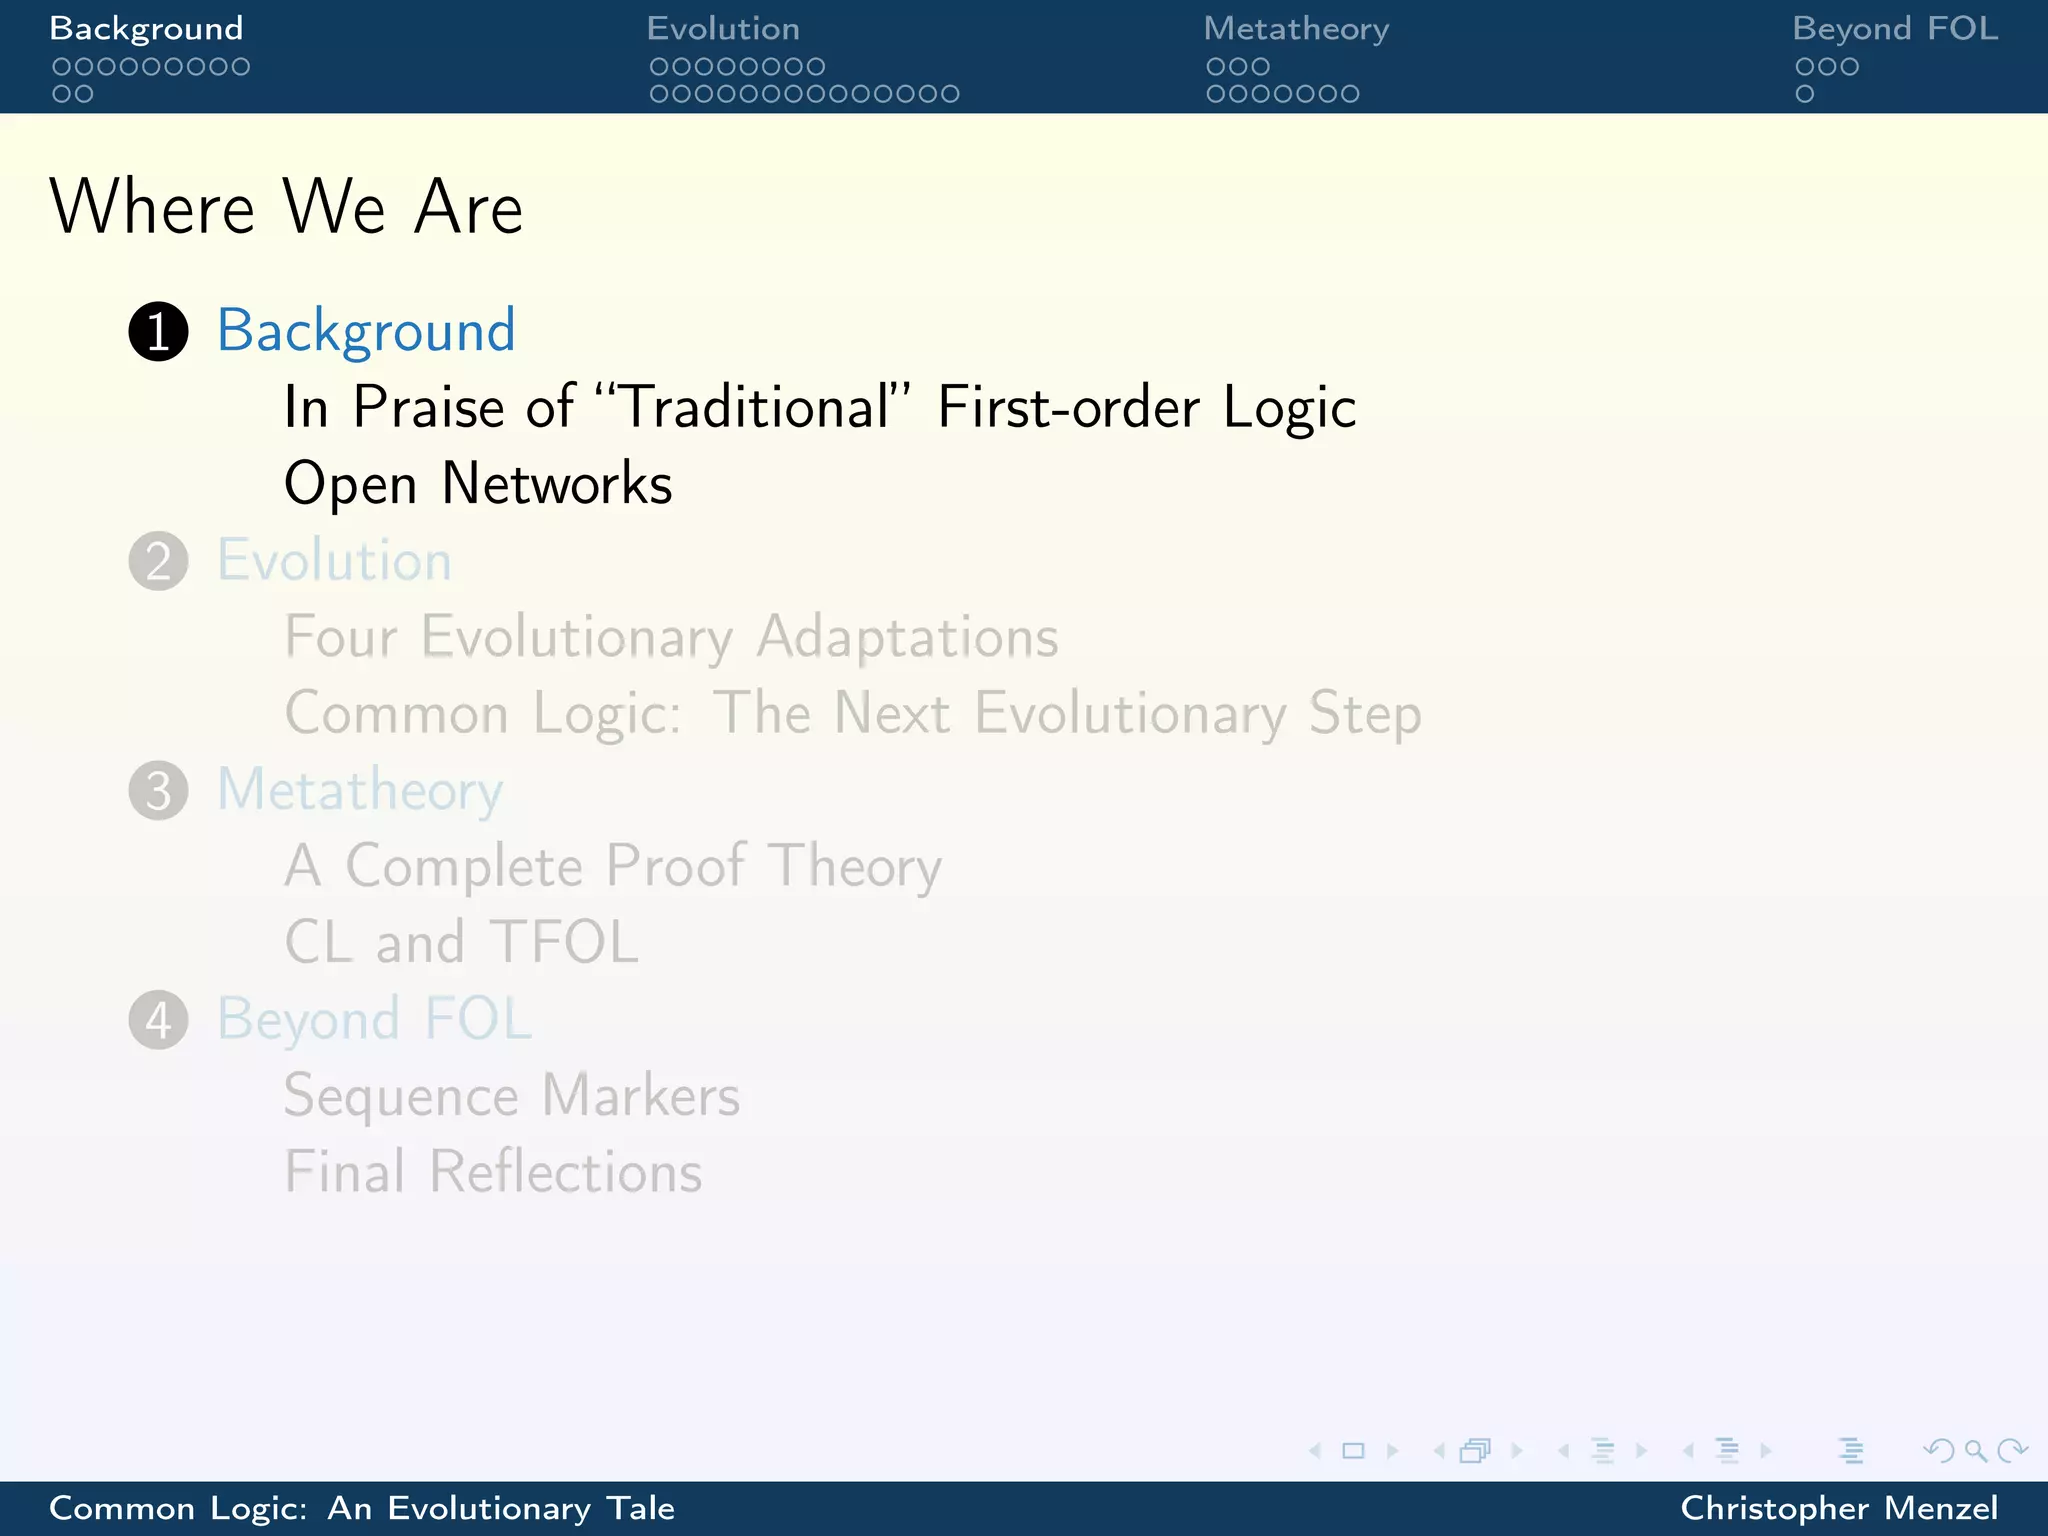This screenshot has height=1536, width=2048.
Task: Click the previous slide arrow in navigation bar
Action: pos(1315,1451)
